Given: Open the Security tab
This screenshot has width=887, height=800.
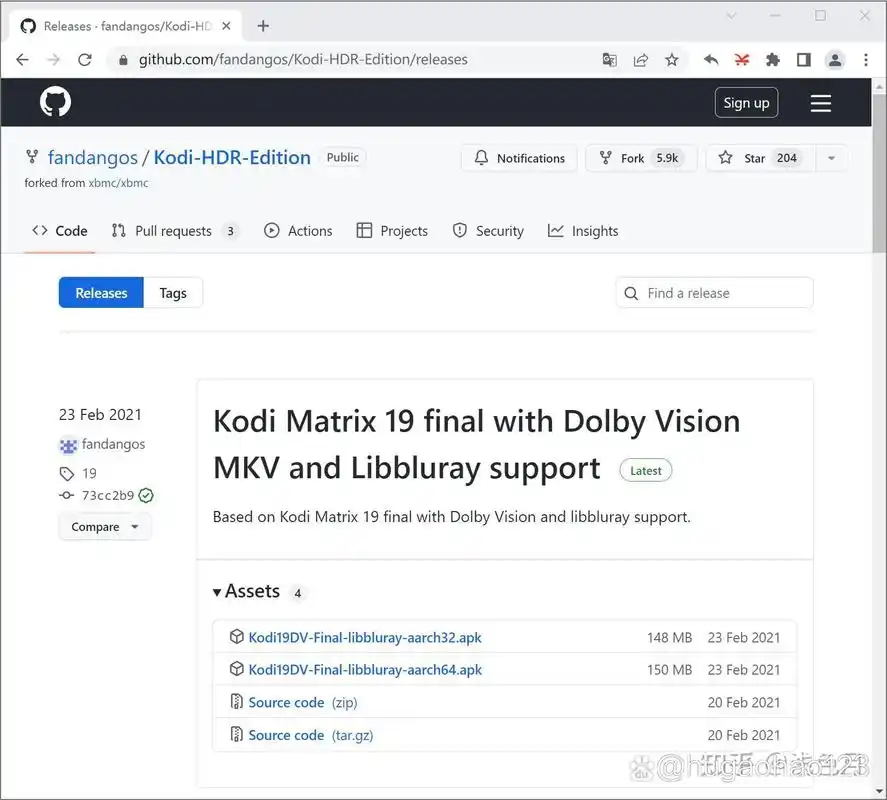Looking at the screenshot, I should tap(488, 231).
